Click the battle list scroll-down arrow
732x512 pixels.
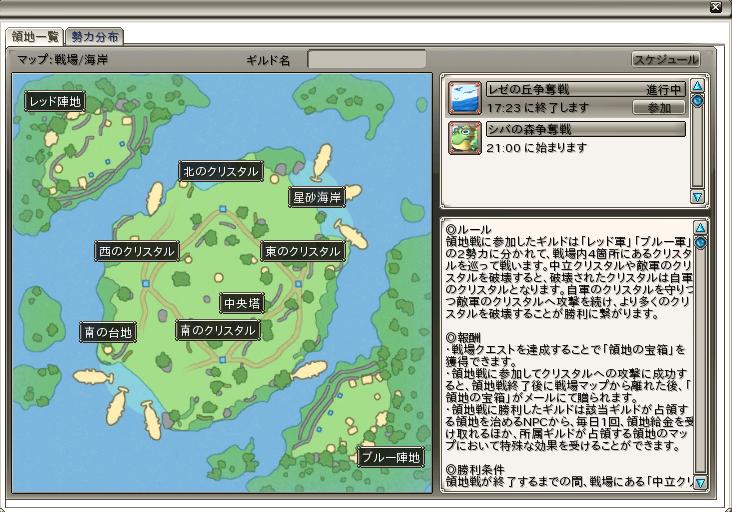tap(697, 197)
